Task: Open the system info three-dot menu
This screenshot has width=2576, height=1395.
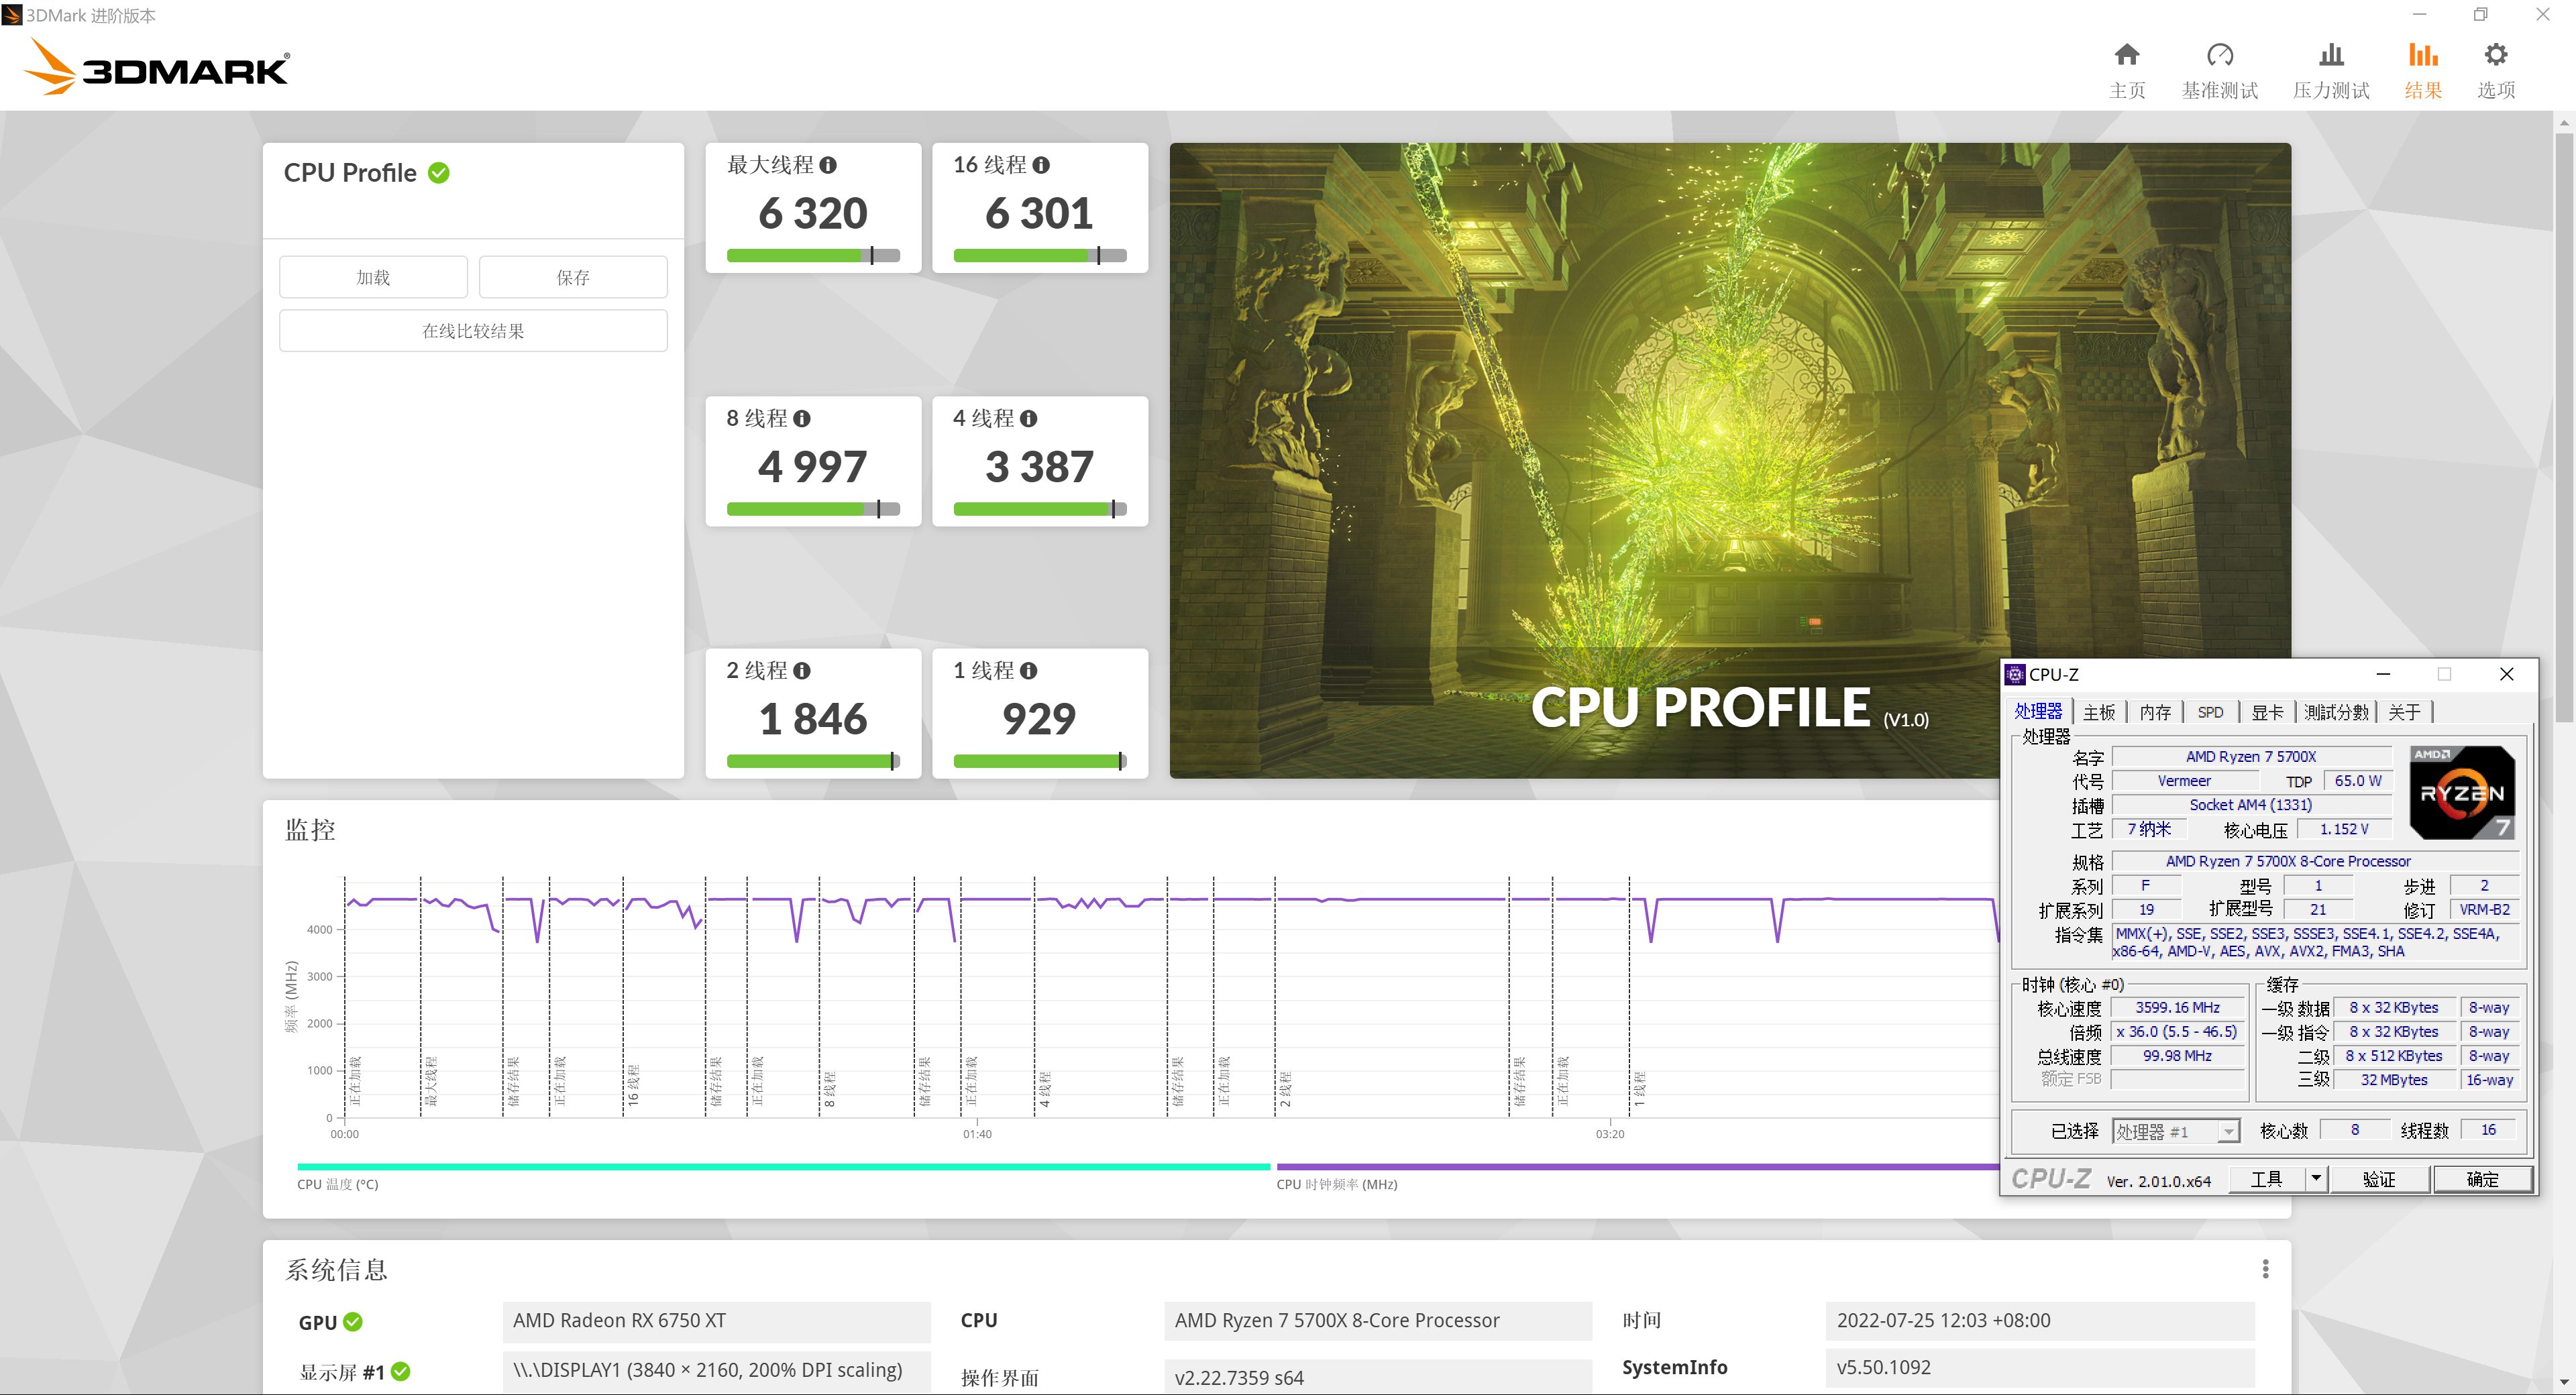Action: (2265, 1269)
